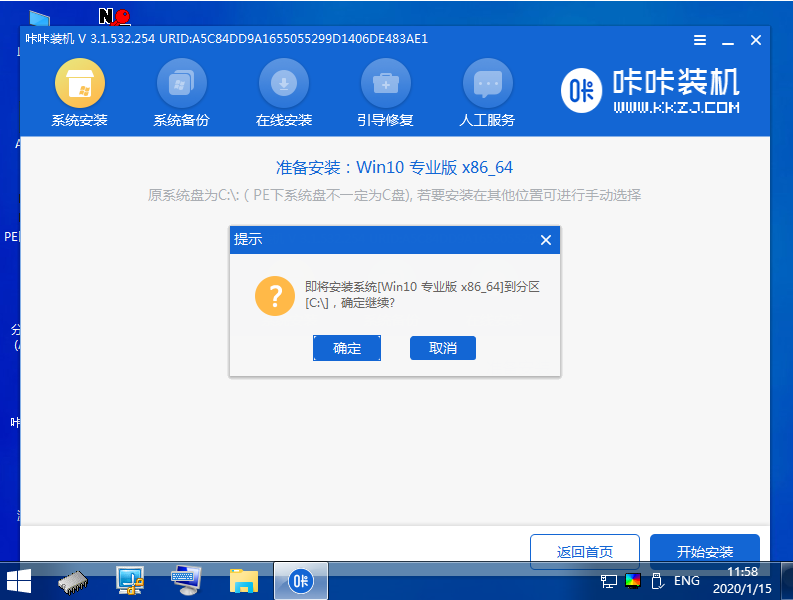793x600 pixels.
Task: Click 返回首页 (Return Home) button
Action: click(584, 551)
